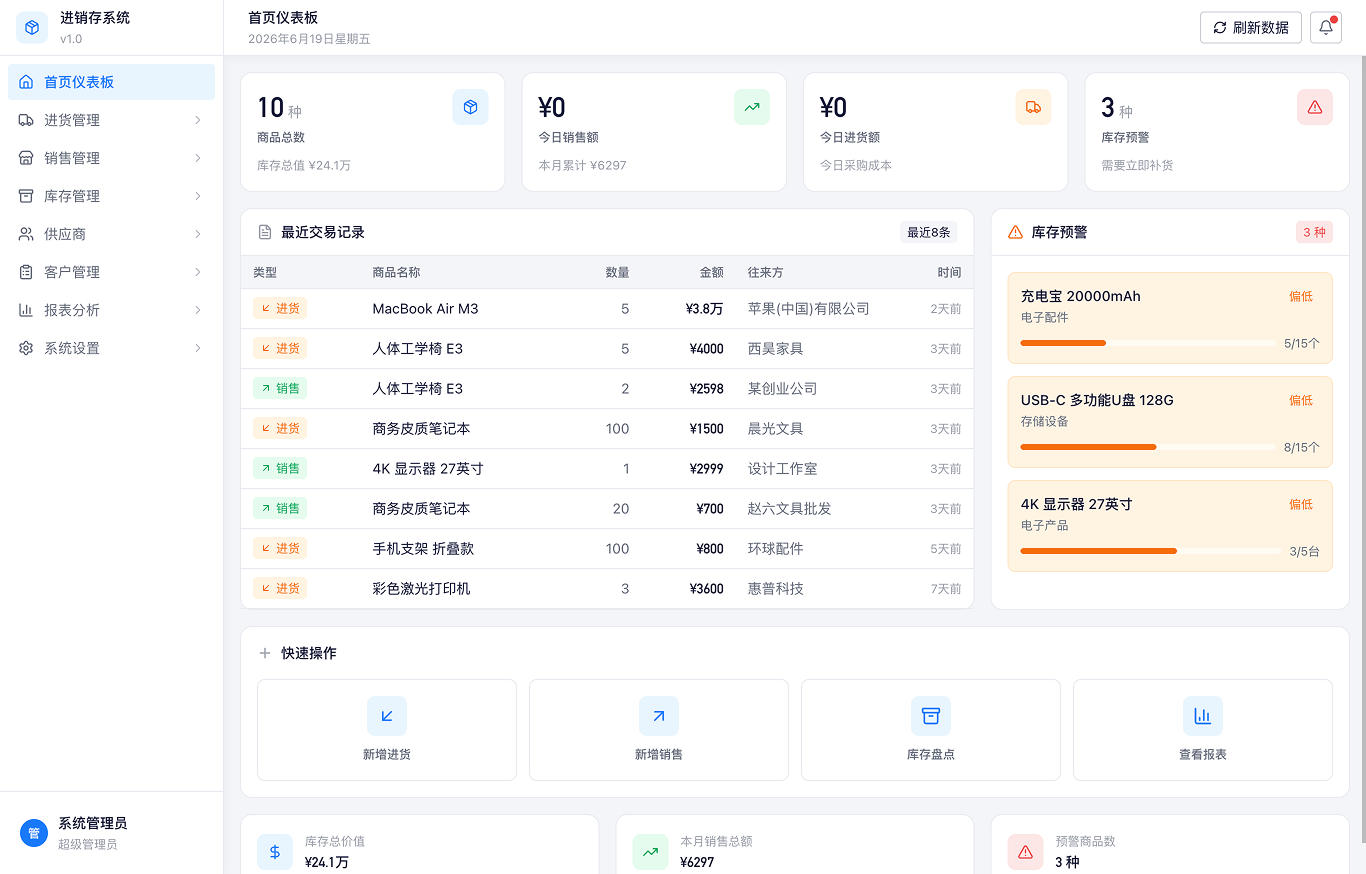This screenshot has width=1366, height=874.
Task: Click the green trend icon on 今日销售额 card
Action: click(752, 107)
